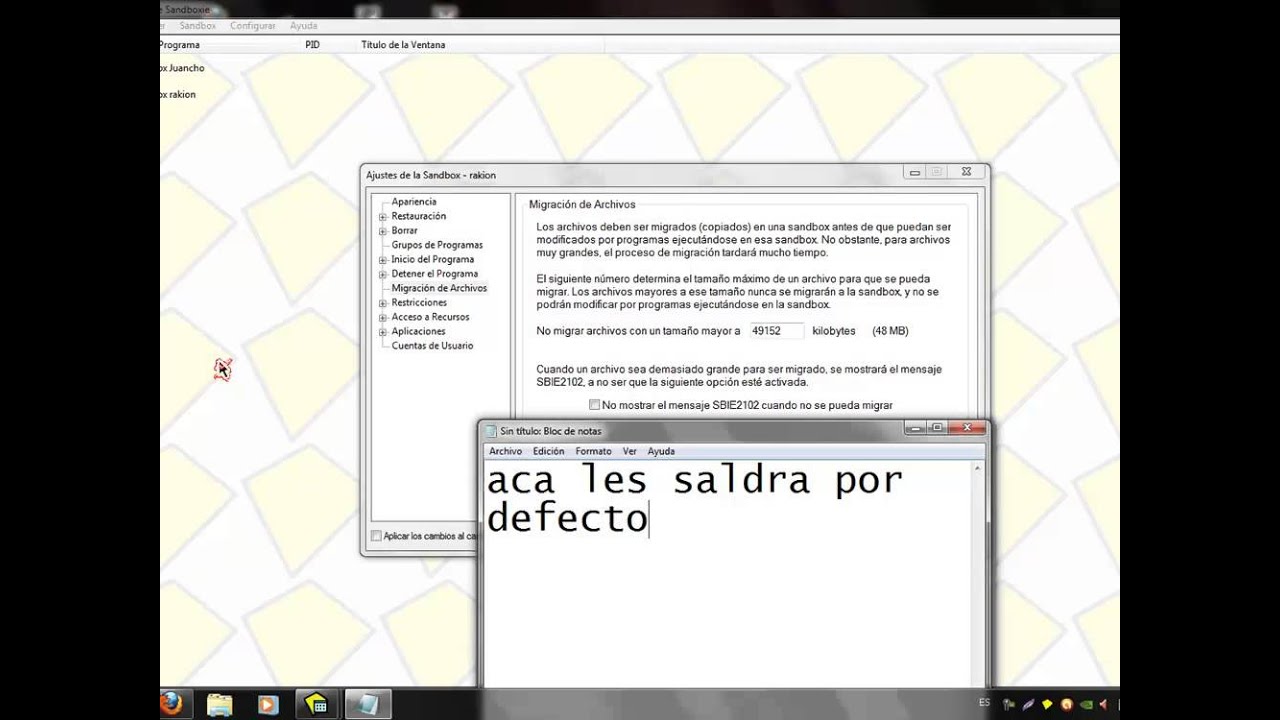
Task: Select Apariencia settings page
Action: pyautogui.click(x=414, y=202)
